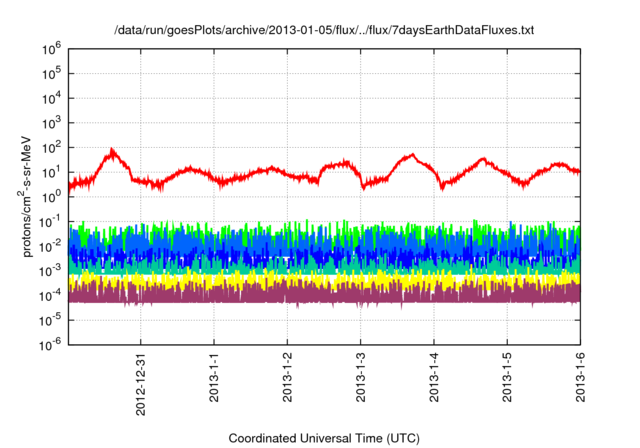Click the 10^3 y-axis tick label

pos(51,123)
